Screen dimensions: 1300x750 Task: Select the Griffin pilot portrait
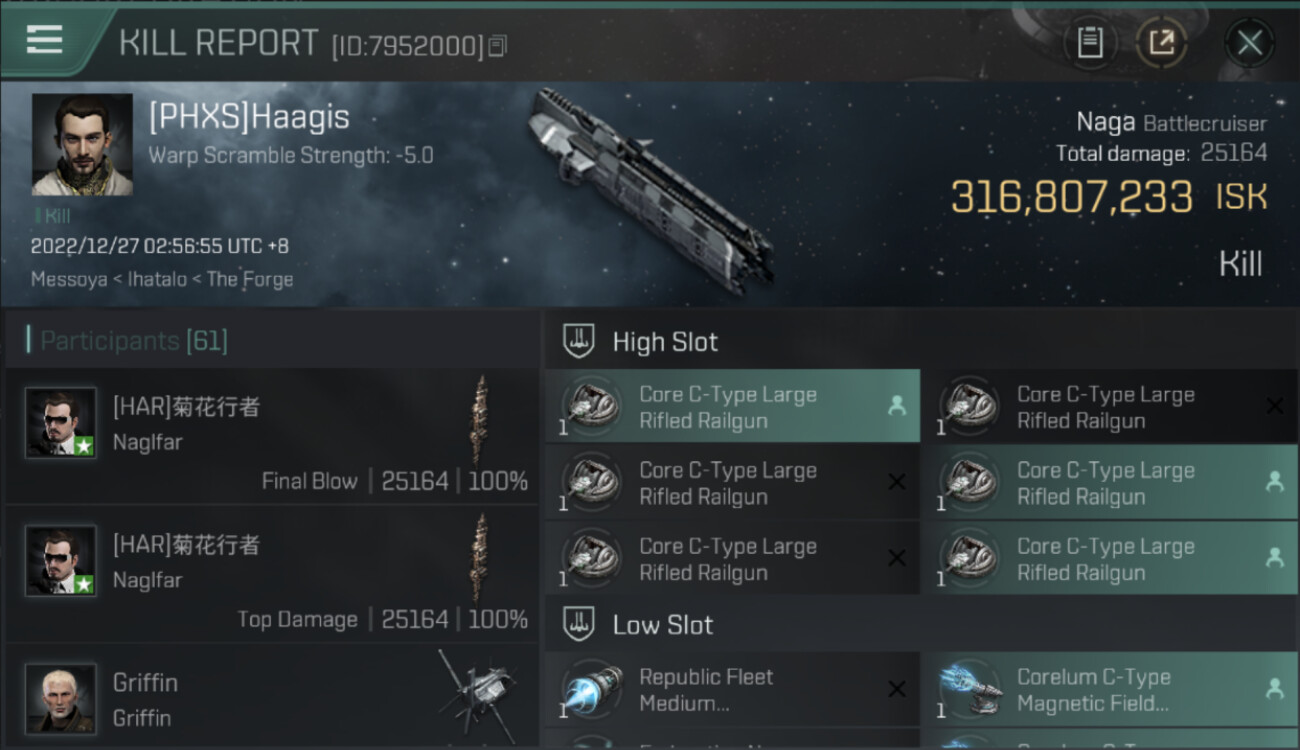(61, 698)
